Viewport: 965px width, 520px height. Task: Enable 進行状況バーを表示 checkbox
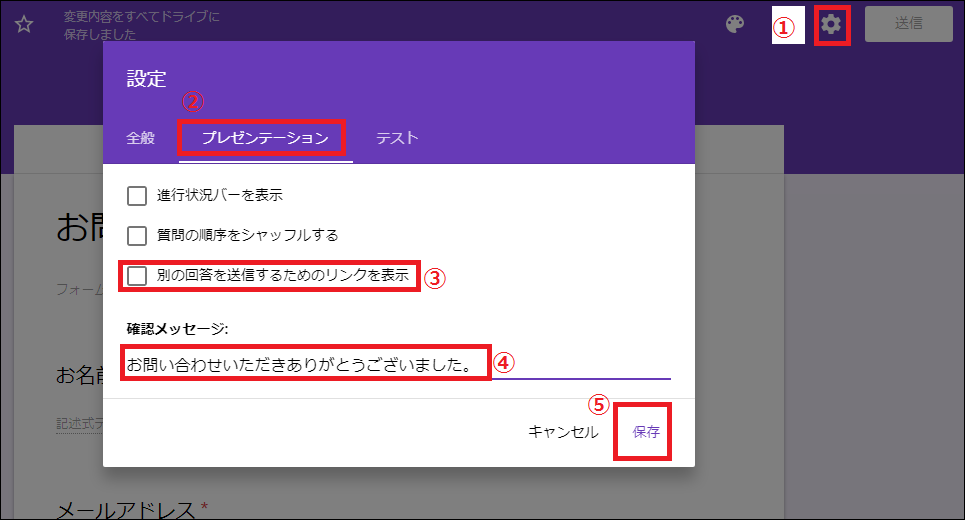click(137, 196)
